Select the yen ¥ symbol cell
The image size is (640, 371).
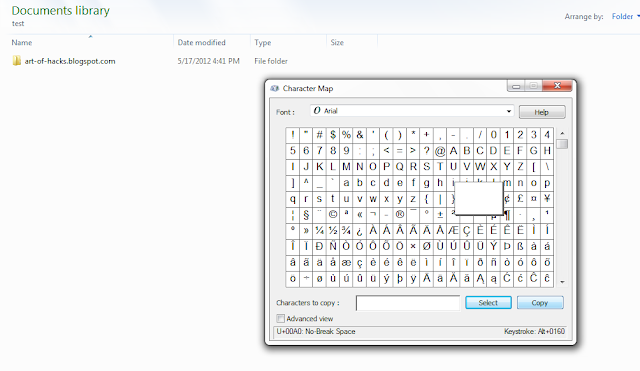[x=547, y=199]
